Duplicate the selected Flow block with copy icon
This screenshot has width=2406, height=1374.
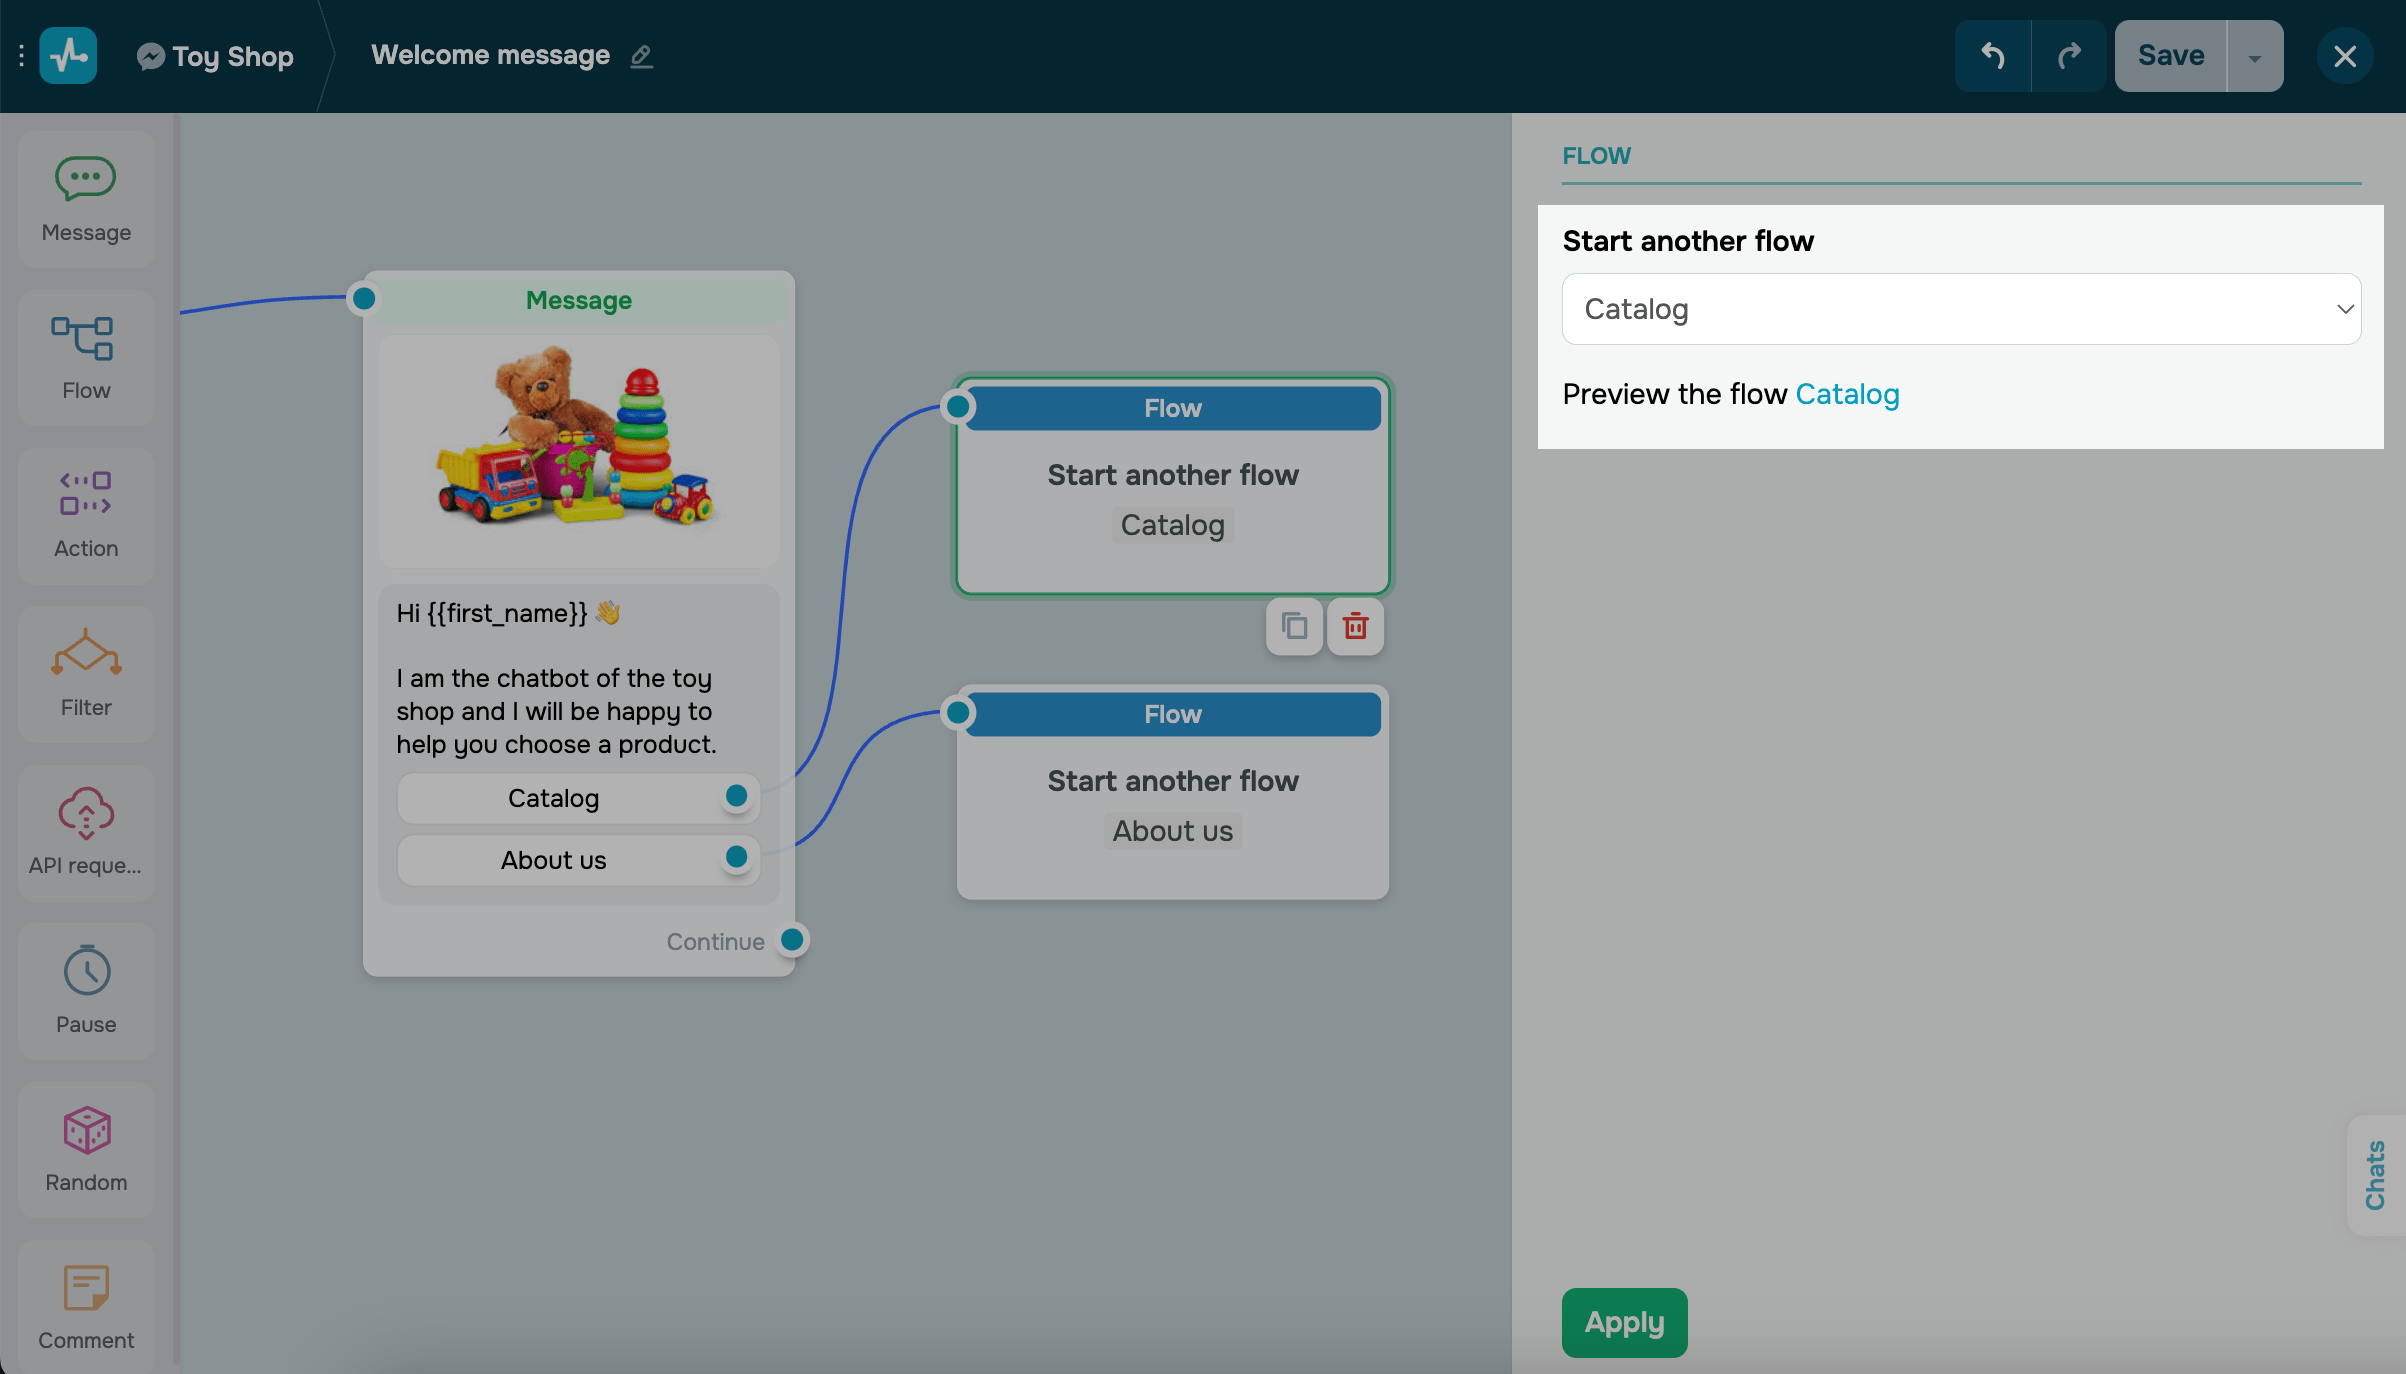[x=1293, y=627]
